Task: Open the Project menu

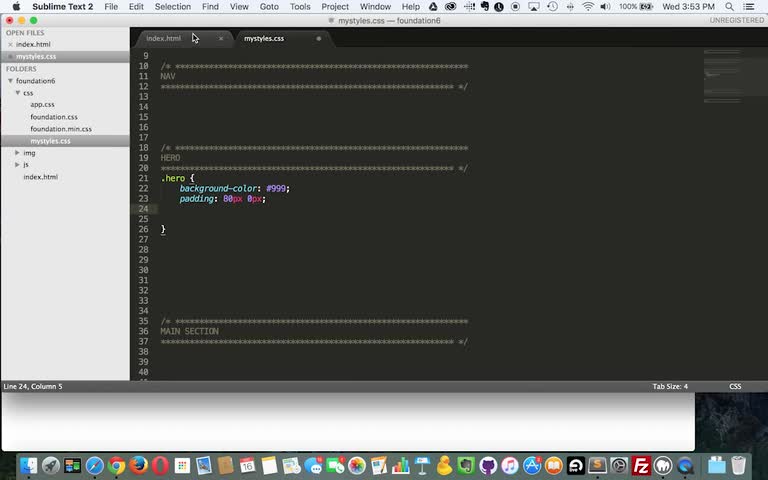Action: [x=335, y=6]
